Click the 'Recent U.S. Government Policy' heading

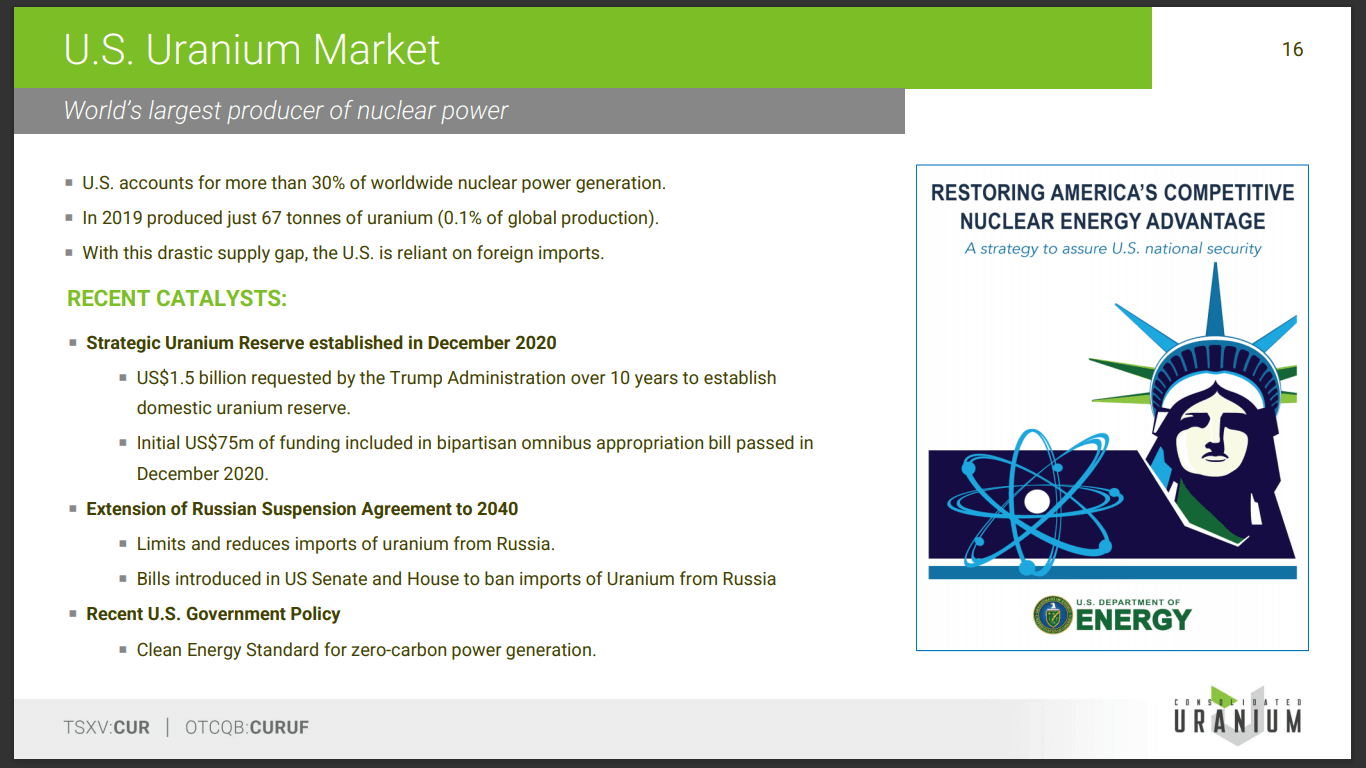point(213,614)
